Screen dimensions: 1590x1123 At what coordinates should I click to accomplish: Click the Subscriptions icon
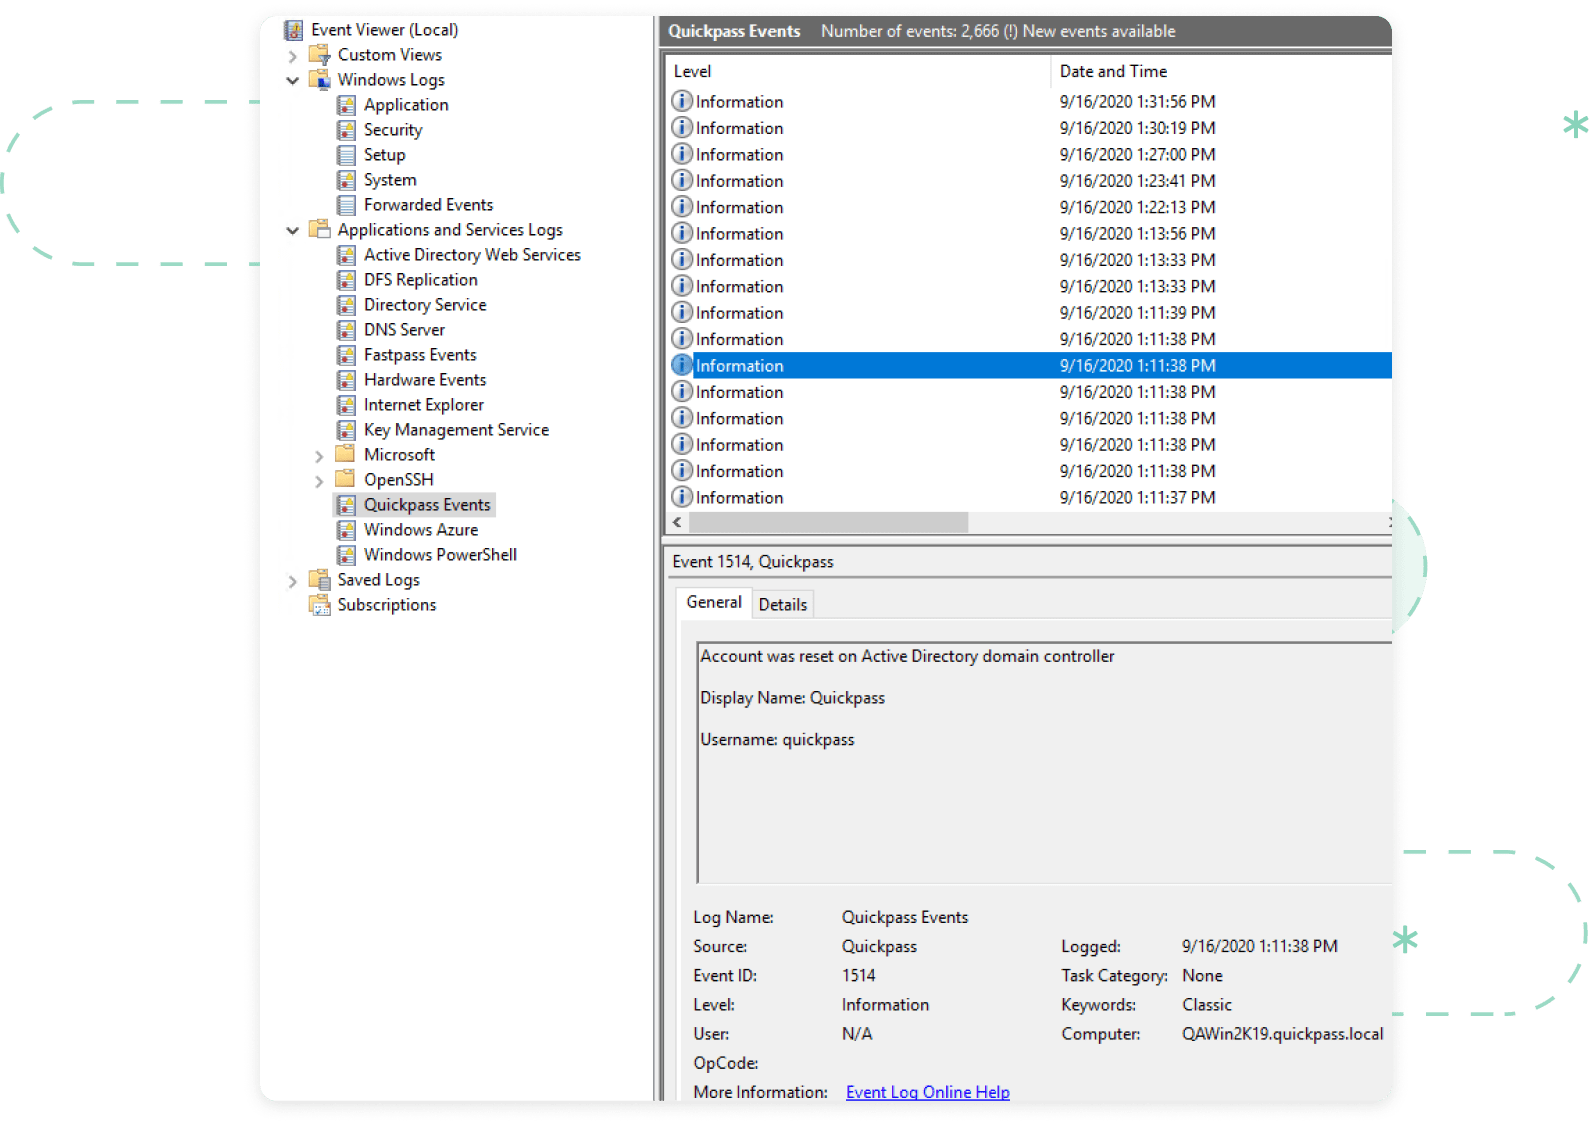point(320,605)
